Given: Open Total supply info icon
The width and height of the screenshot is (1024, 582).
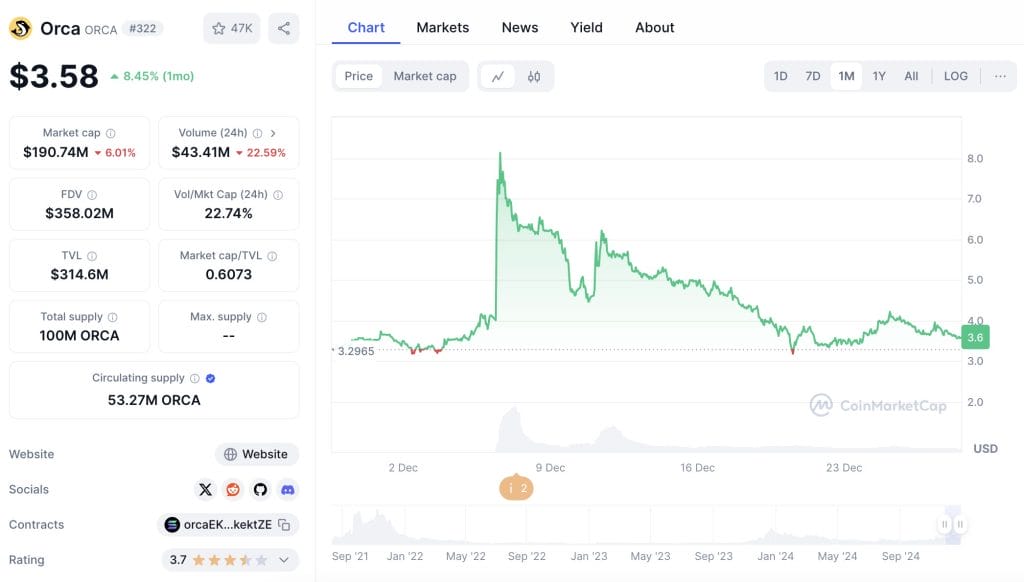Looking at the screenshot, I should [112, 317].
